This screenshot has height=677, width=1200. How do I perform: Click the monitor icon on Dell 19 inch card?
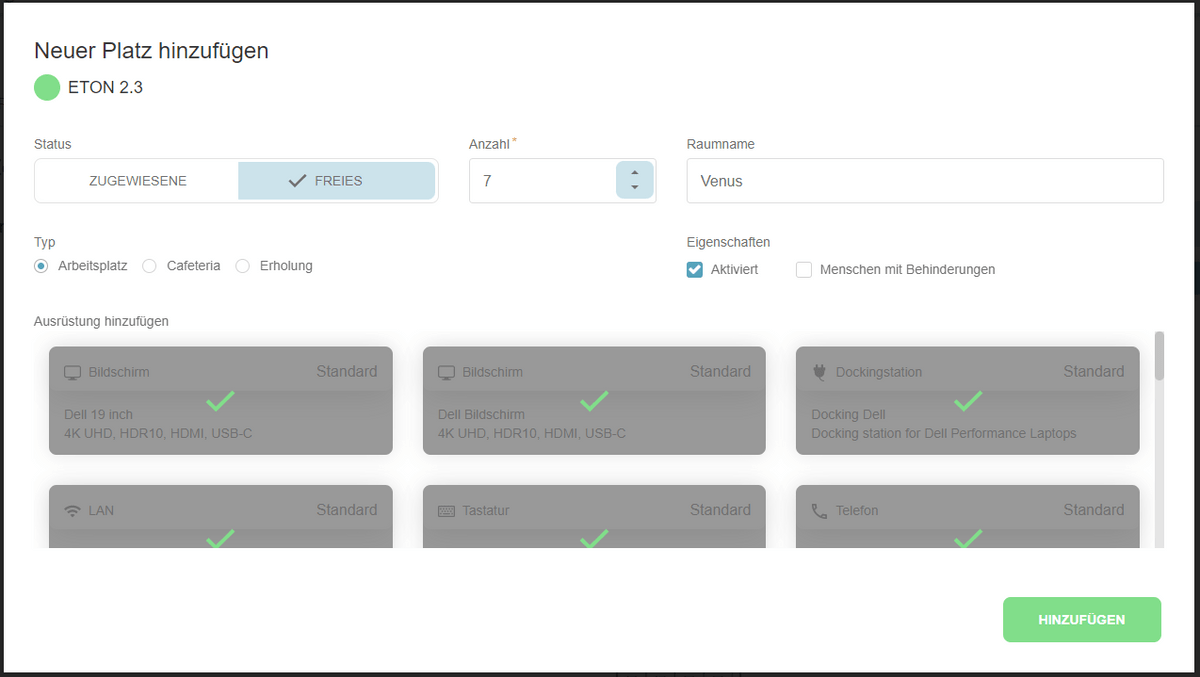72,372
